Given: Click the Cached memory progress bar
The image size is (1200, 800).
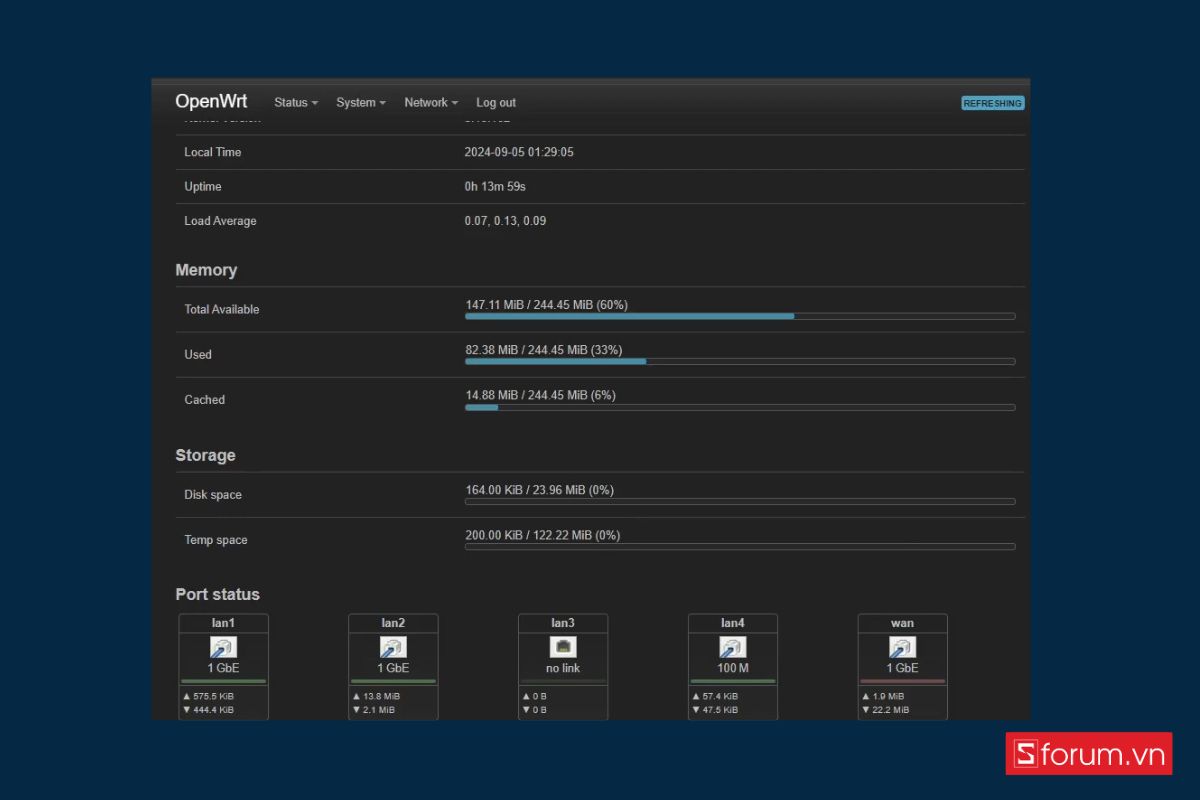Looking at the screenshot, I should pos(740,407).
